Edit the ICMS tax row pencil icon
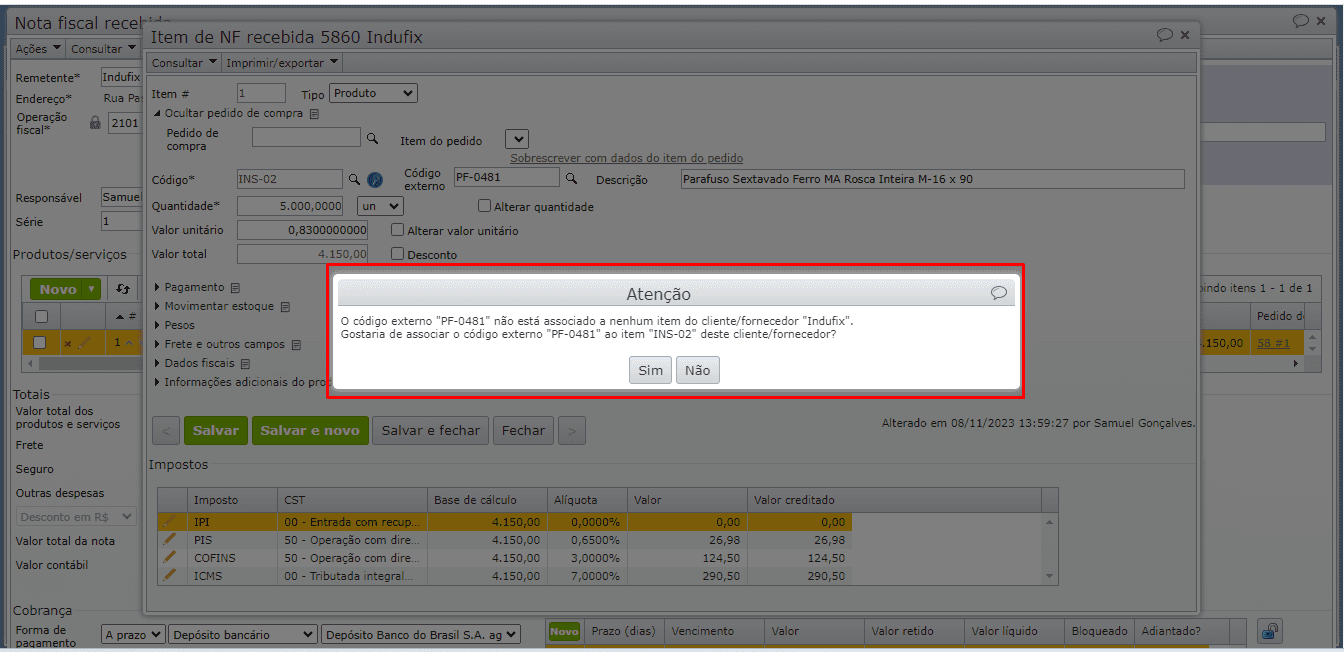Screen dimensions: 1344x652 [x=170, y=575]
